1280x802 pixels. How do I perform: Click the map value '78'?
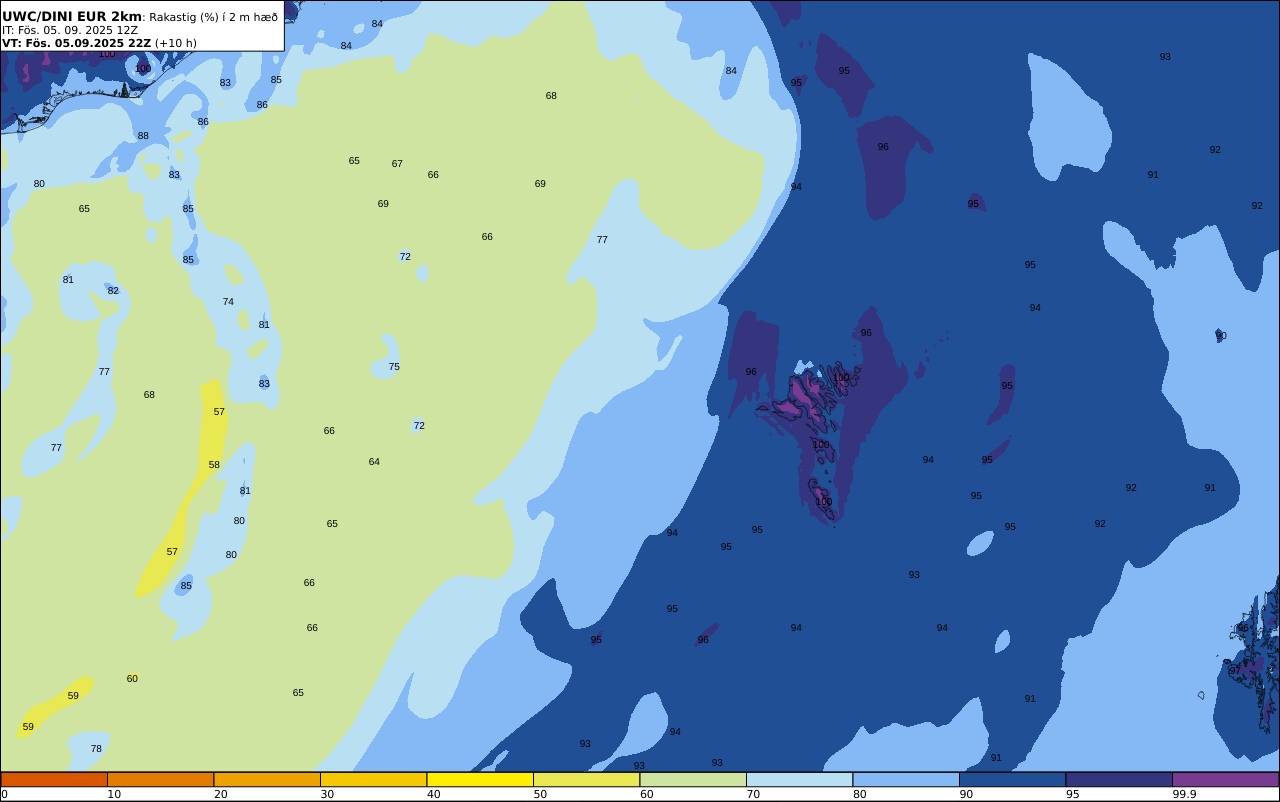pyautogui.click(x=96, y=749)
